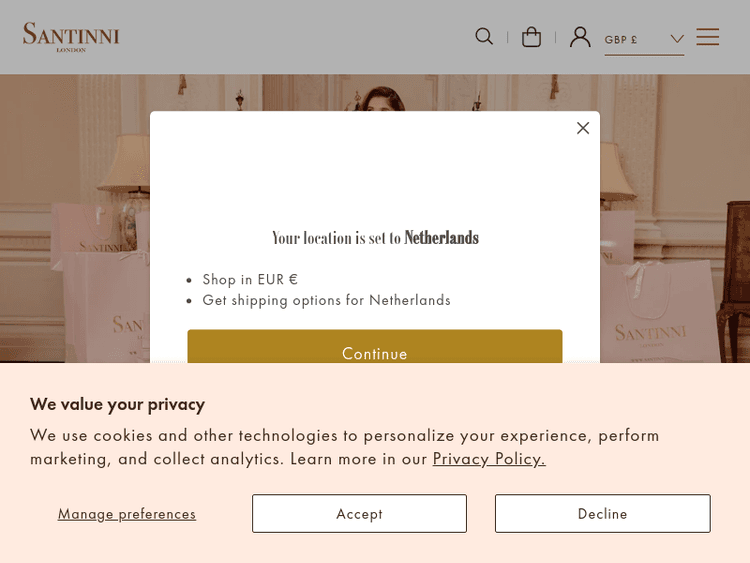750x563 pixels.
Task: Open the hamburger menu icon
Action: pyautogui.click(x=708, y=37)
